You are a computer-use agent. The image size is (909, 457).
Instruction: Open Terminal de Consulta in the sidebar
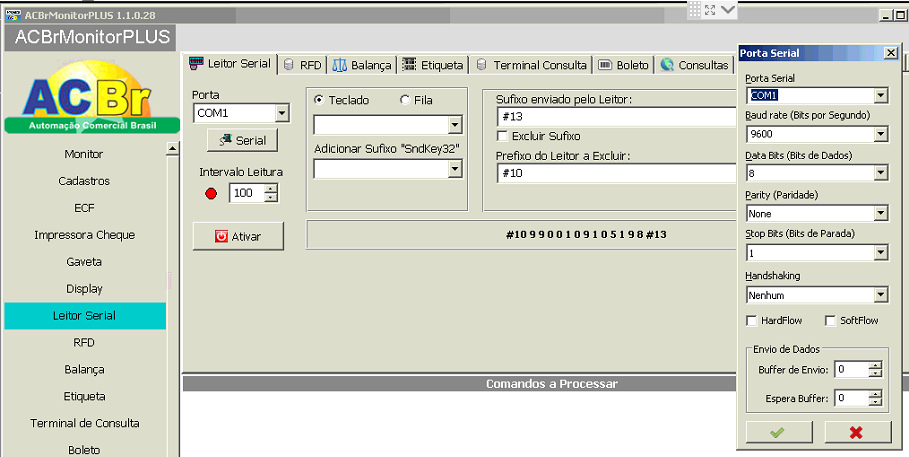[84, 423]
